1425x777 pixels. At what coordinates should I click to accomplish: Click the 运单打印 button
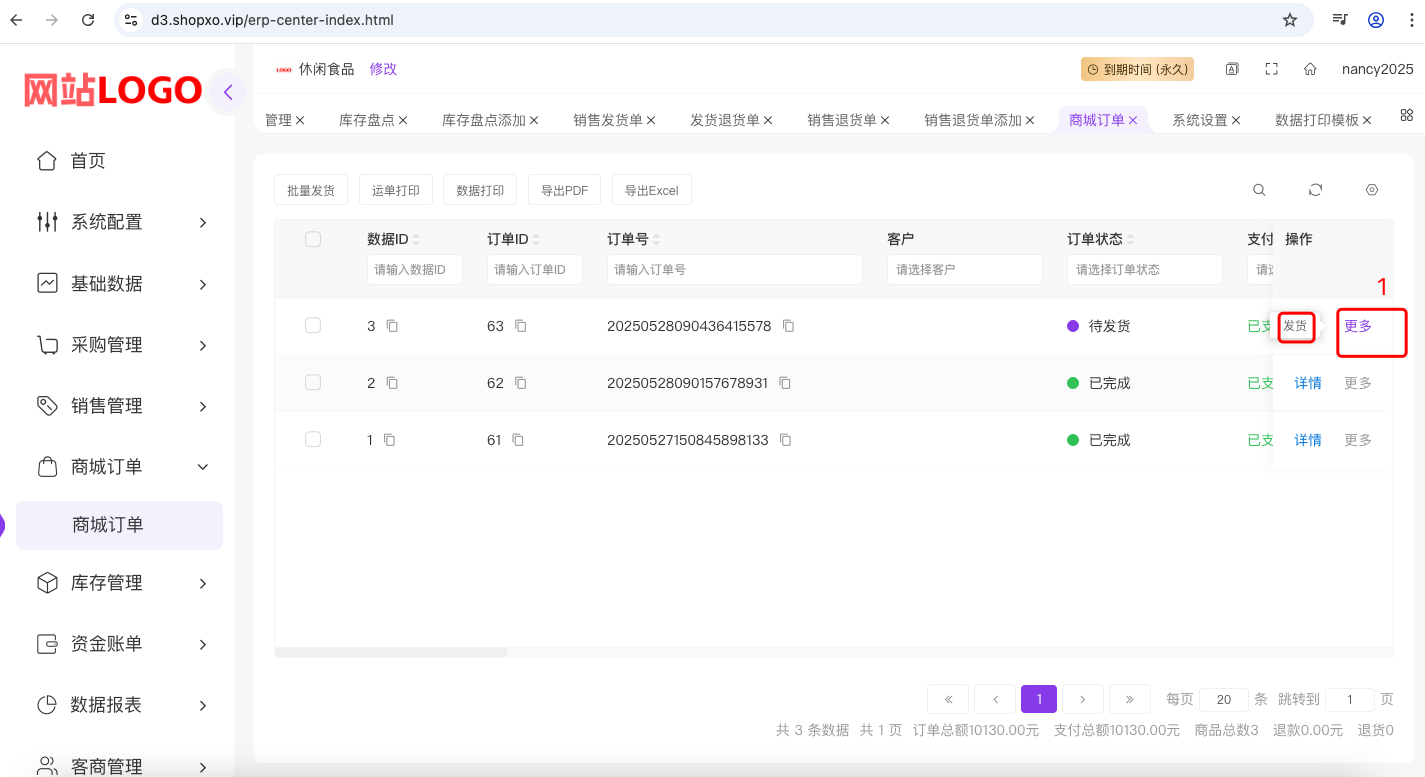(396, 190)
